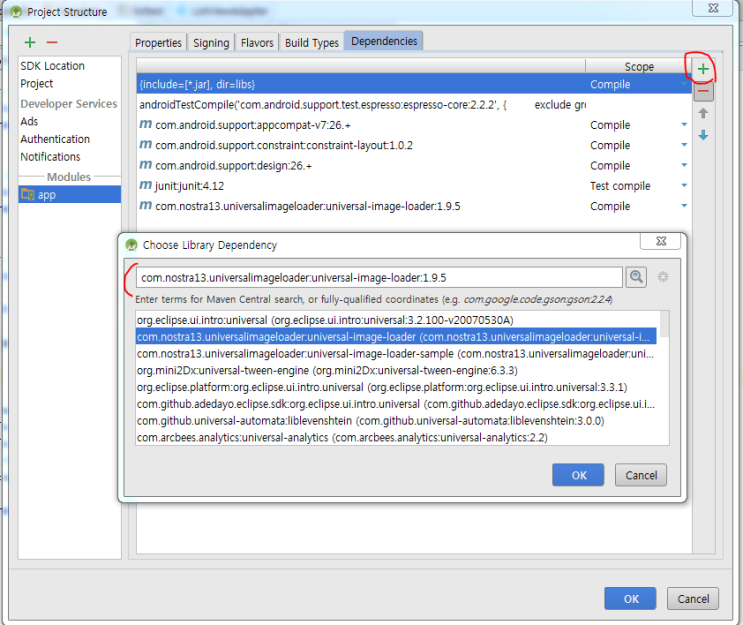
Task: Open scope dropdown for design:26.+ row
Action: [x=684, y=165]
